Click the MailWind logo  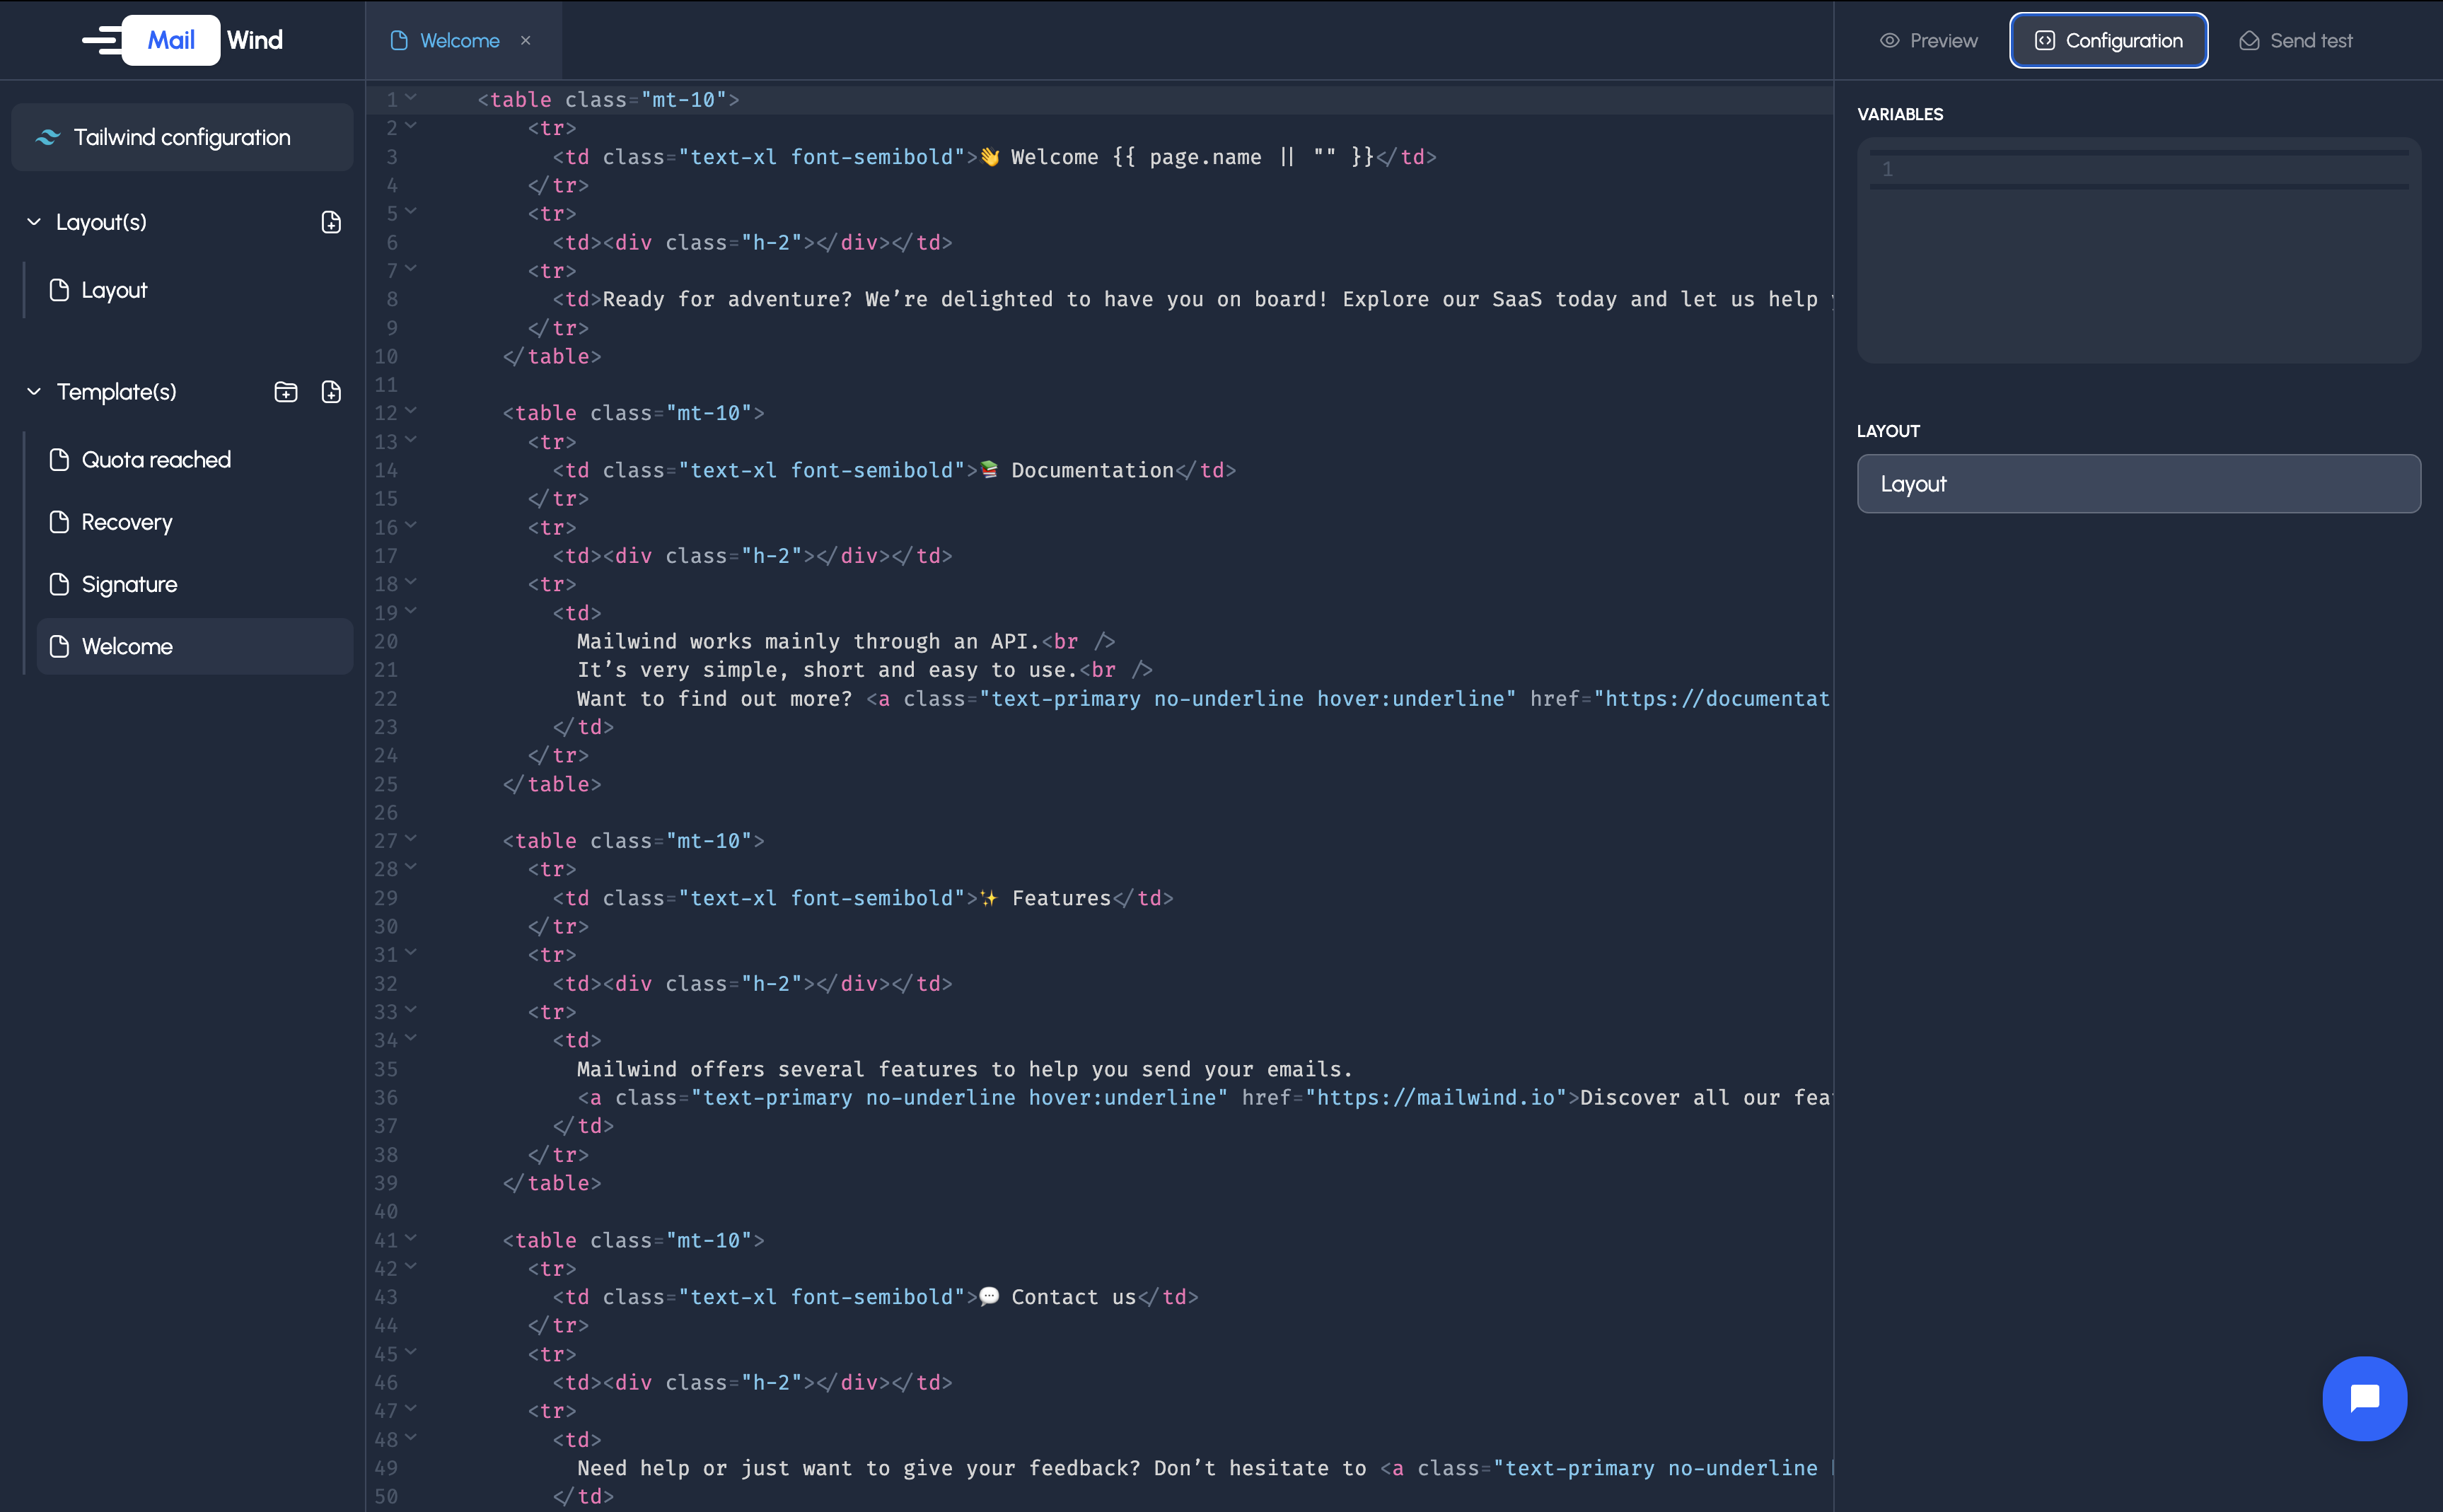(x=183, y=40)
